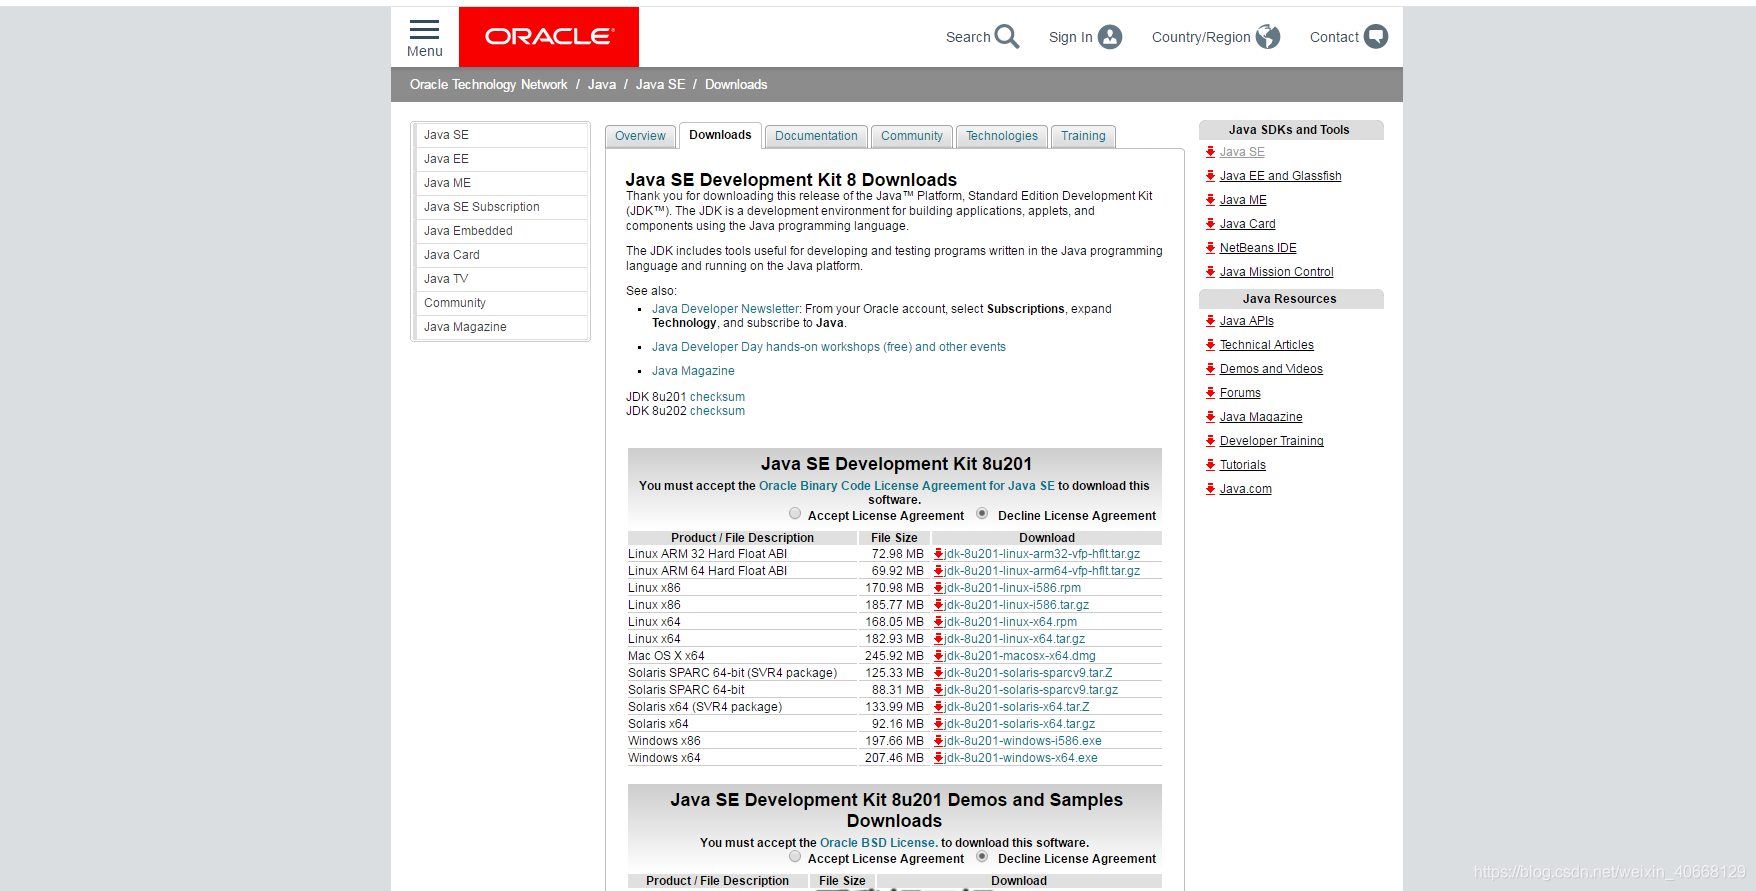This screenshot has height=891, width=1756.
Task: Open the Community tab
Action: click(912, 136)
